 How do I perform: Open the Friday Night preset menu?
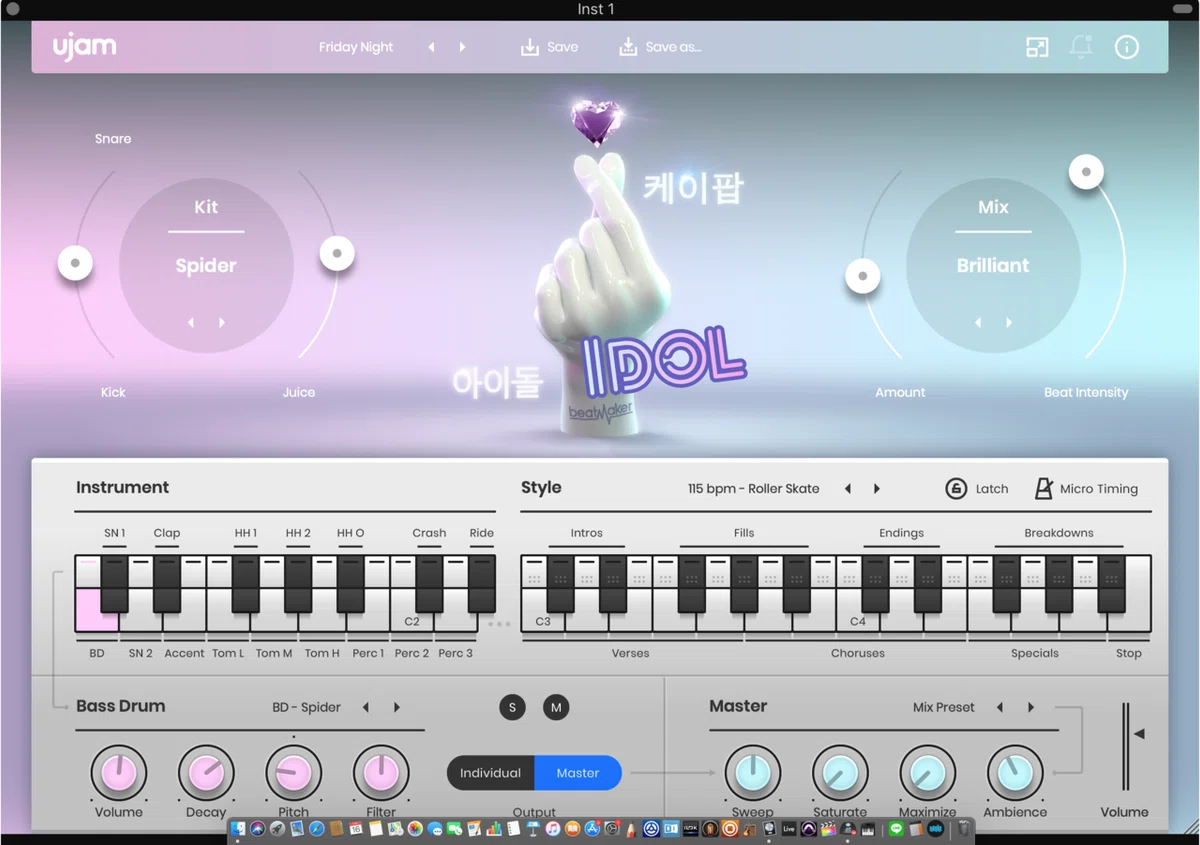(356, 47)
